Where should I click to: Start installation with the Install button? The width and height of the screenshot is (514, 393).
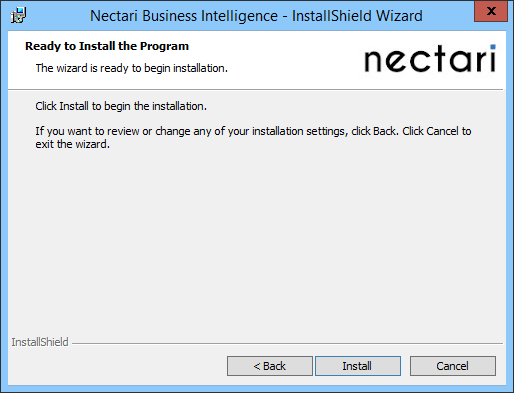tap(358, 366)
